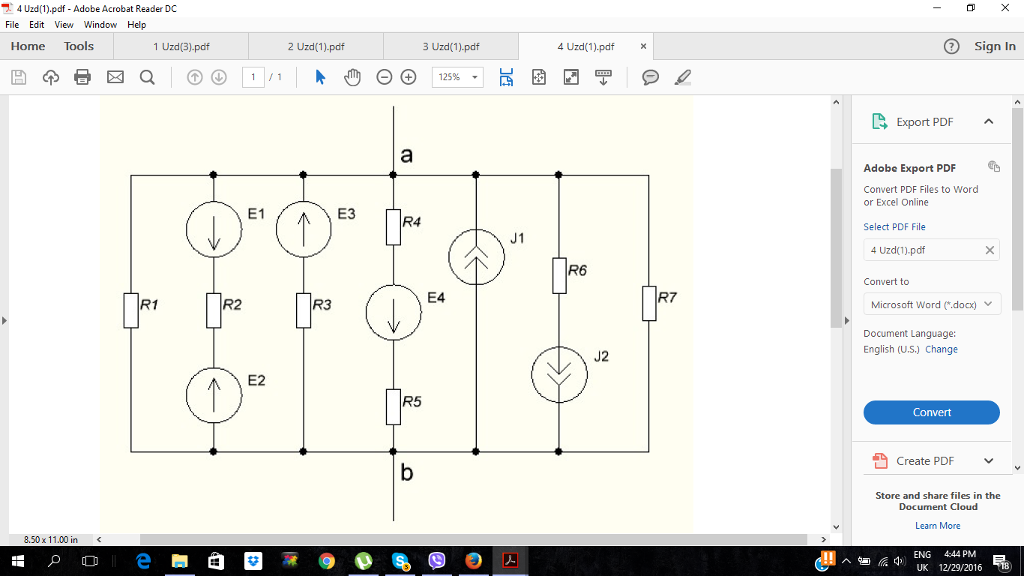Print the document
Image resolution: width=1024 pixels, height=576 pixels.
[x=82, y=76]
